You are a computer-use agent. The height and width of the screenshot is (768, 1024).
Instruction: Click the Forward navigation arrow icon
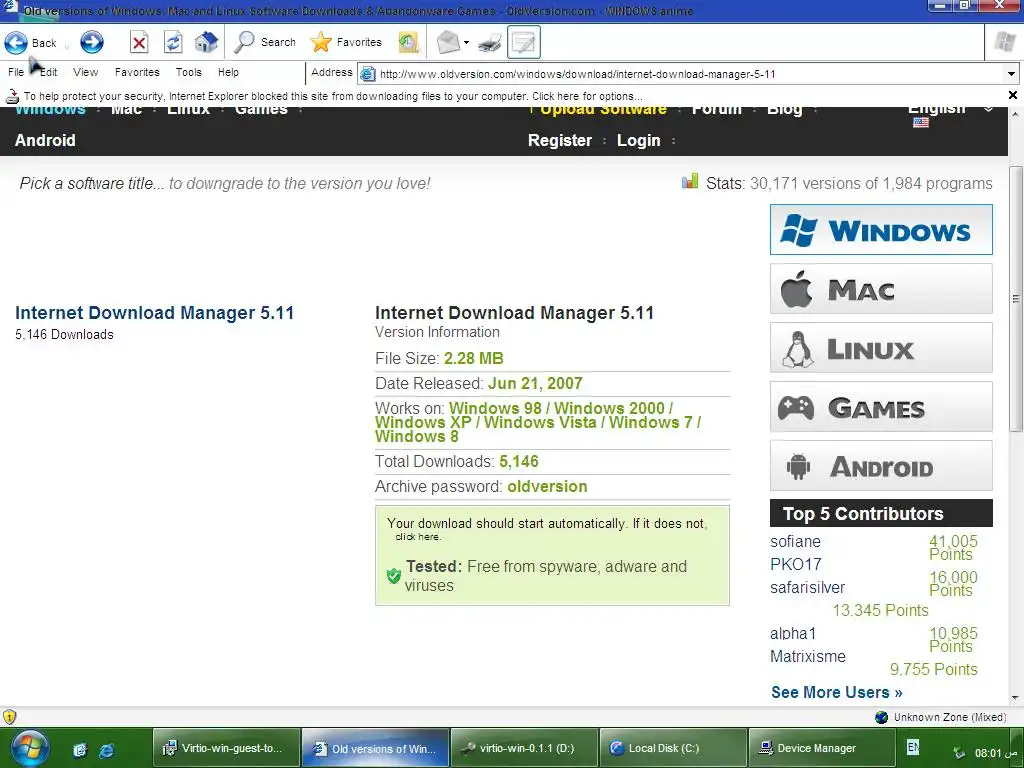[x=91, y=42]
